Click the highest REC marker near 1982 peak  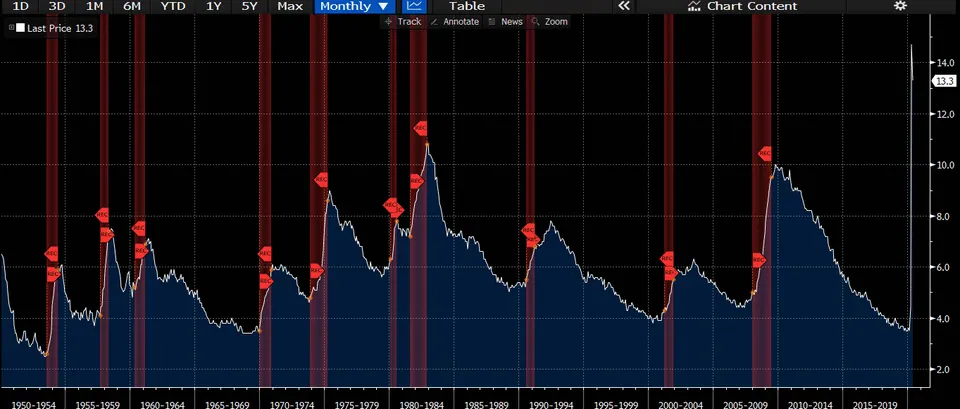click(x=420, y=129)
